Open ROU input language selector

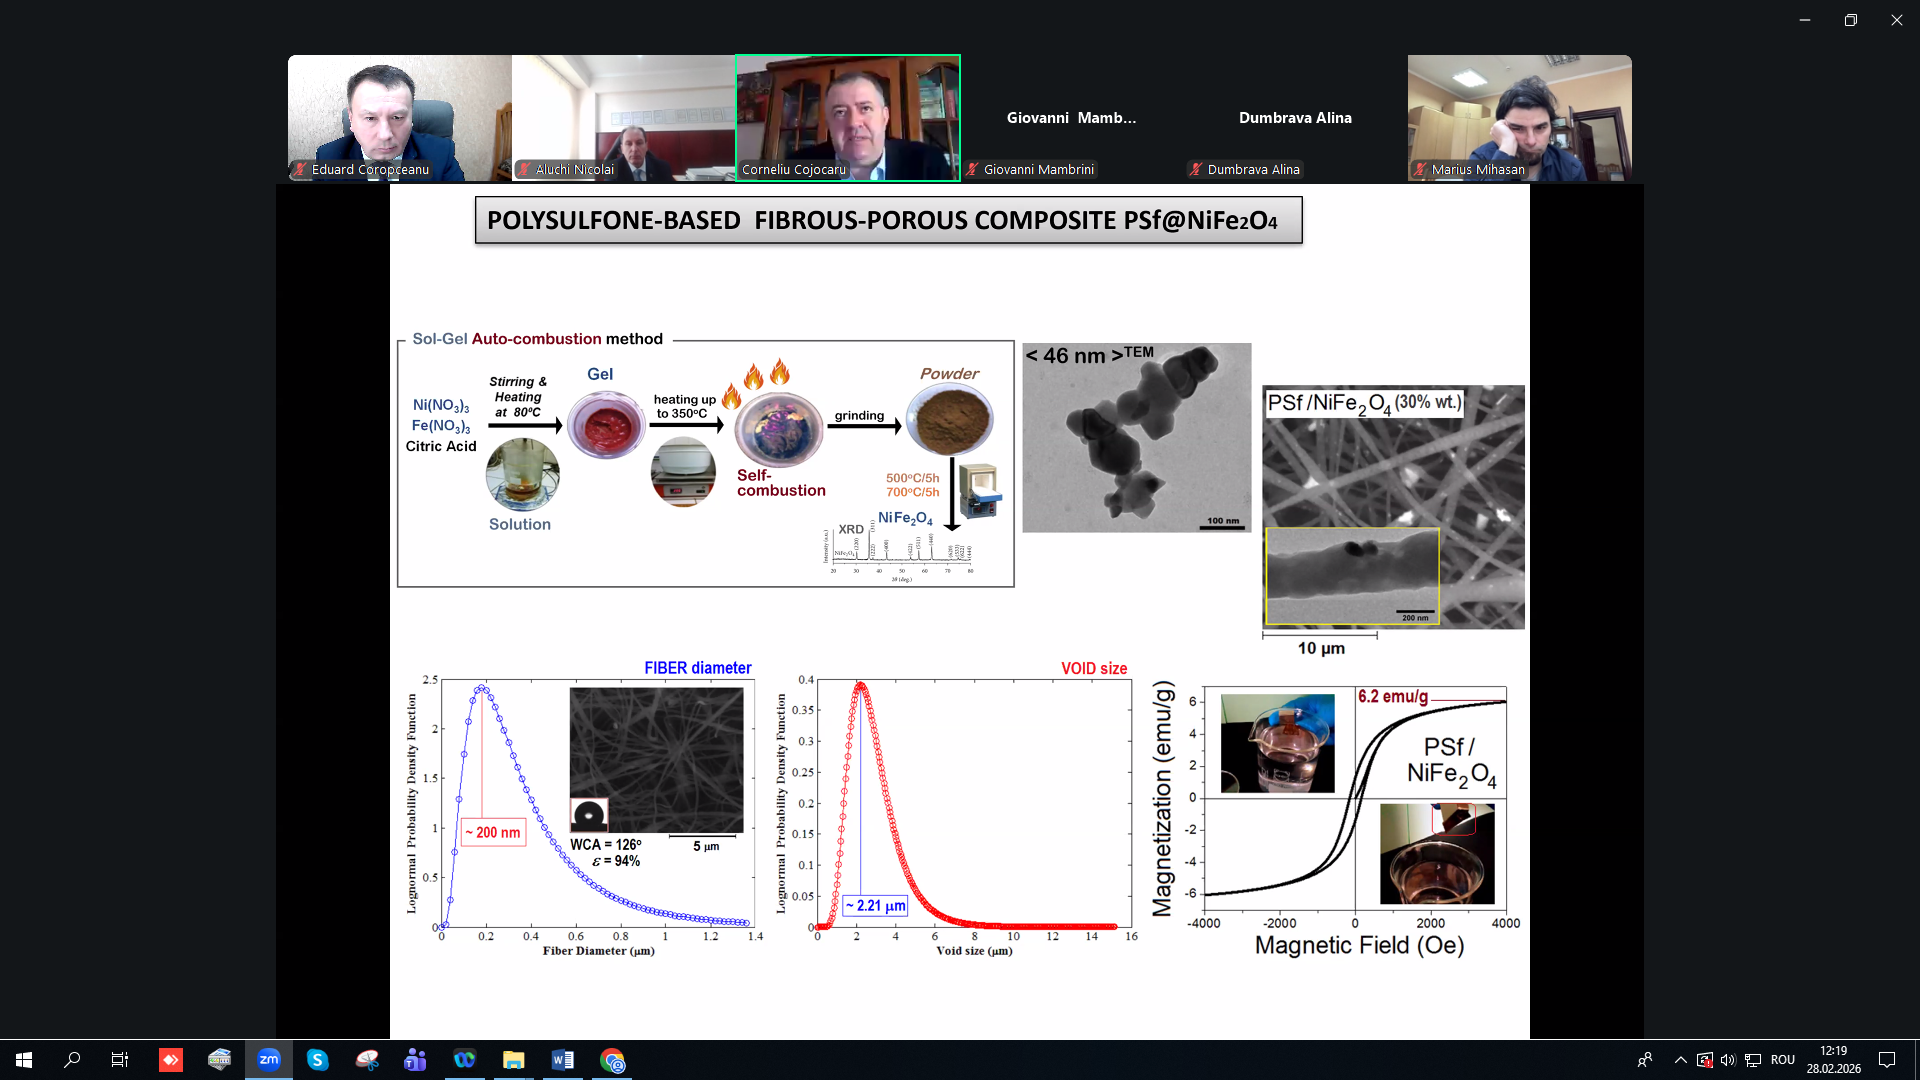(x=1782, y=1060)
